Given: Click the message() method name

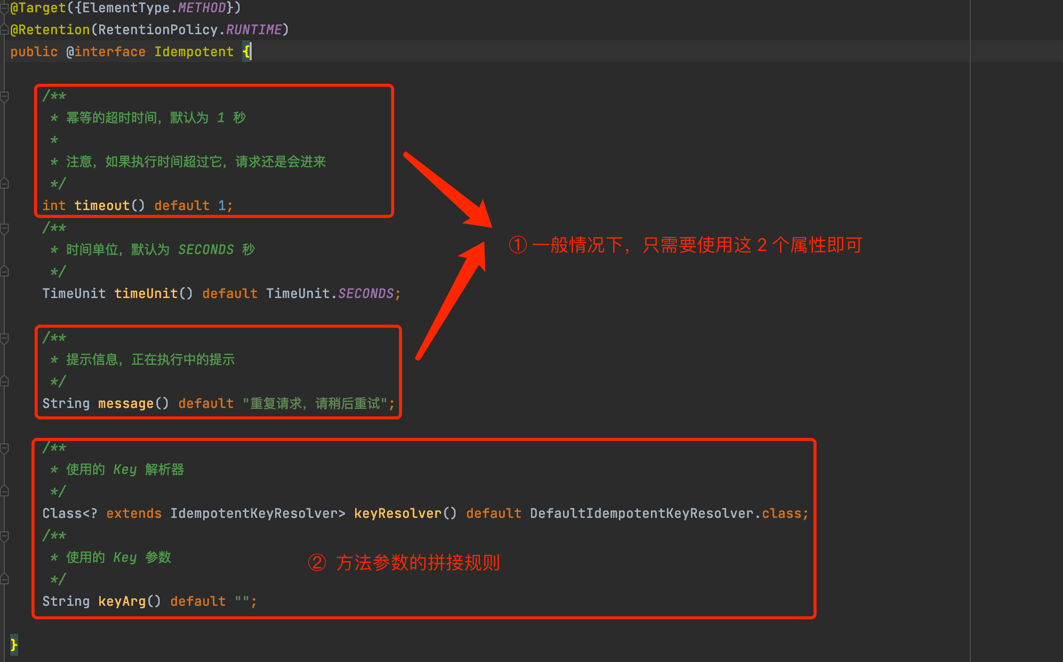Looking at the screenshot, I should pos(125,404).
